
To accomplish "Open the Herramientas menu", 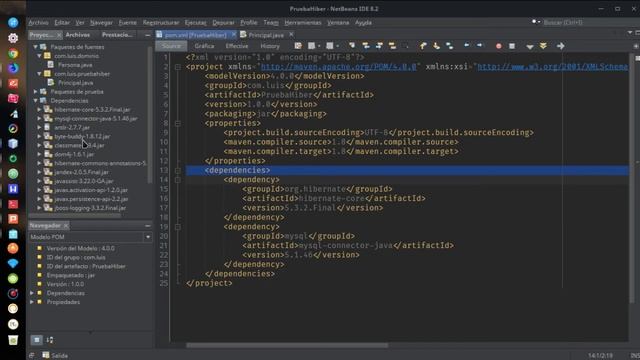I will click(303, 22).
